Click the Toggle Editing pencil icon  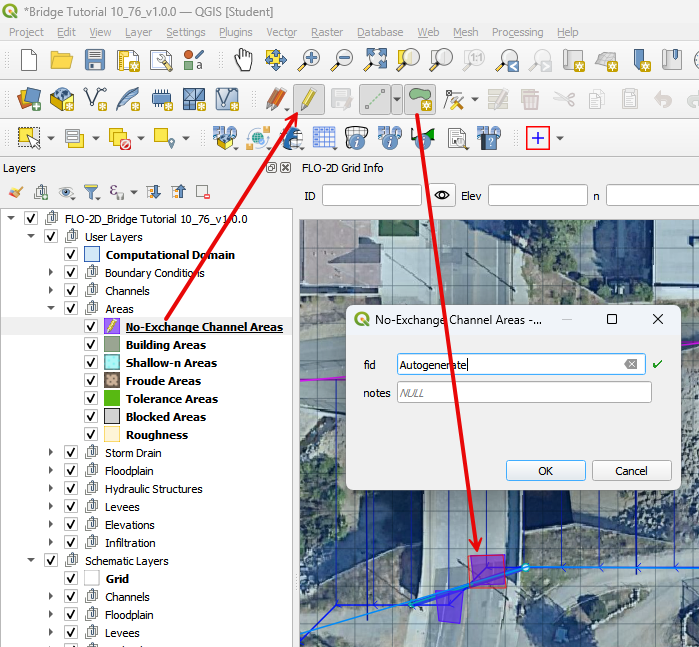309,99
